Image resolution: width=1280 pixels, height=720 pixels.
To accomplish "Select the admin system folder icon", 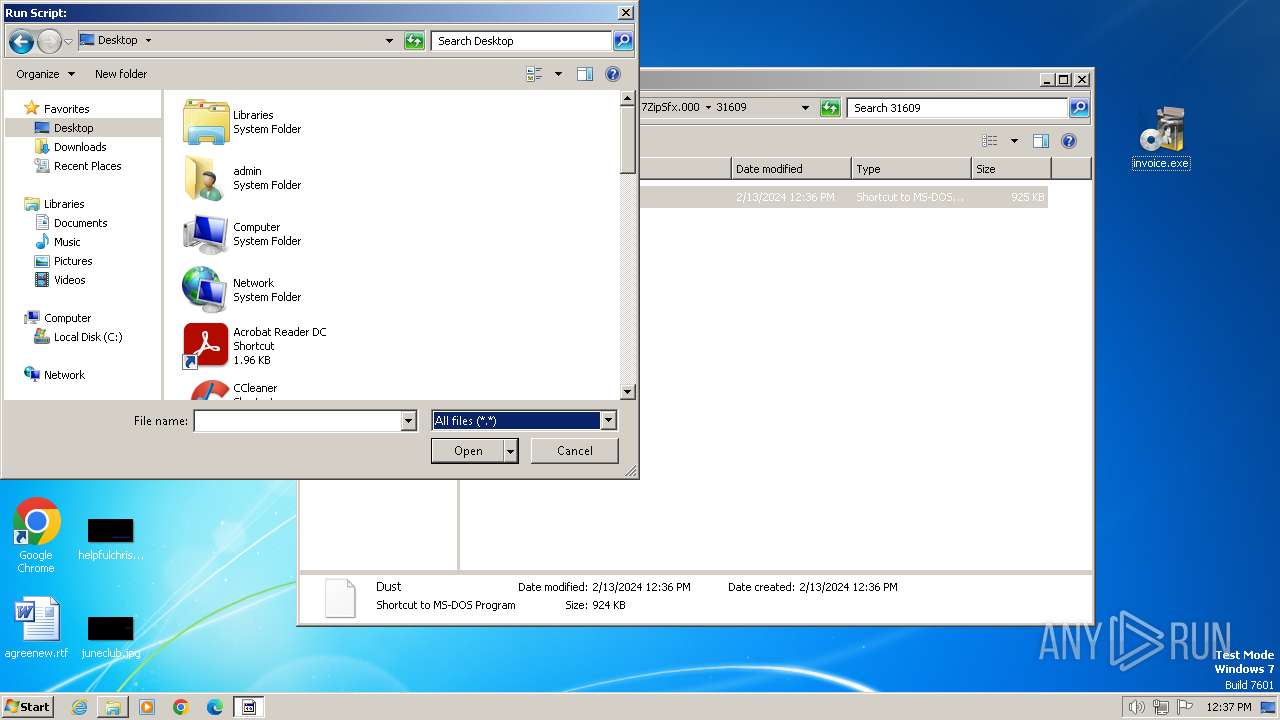I will tap(206, 178).
